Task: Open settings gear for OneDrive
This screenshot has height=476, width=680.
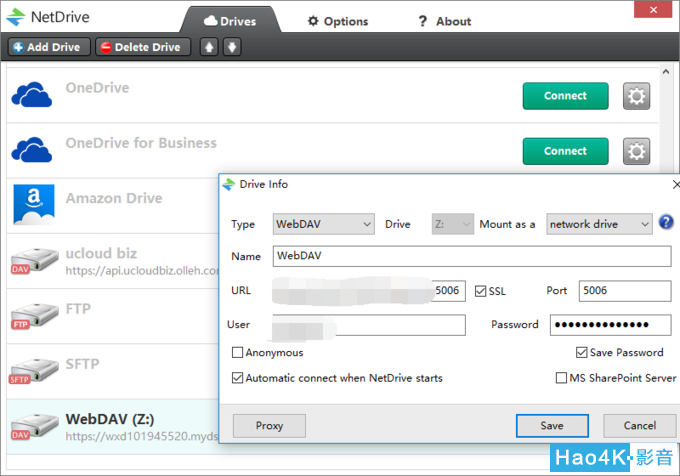Action: tap(636, 96)
